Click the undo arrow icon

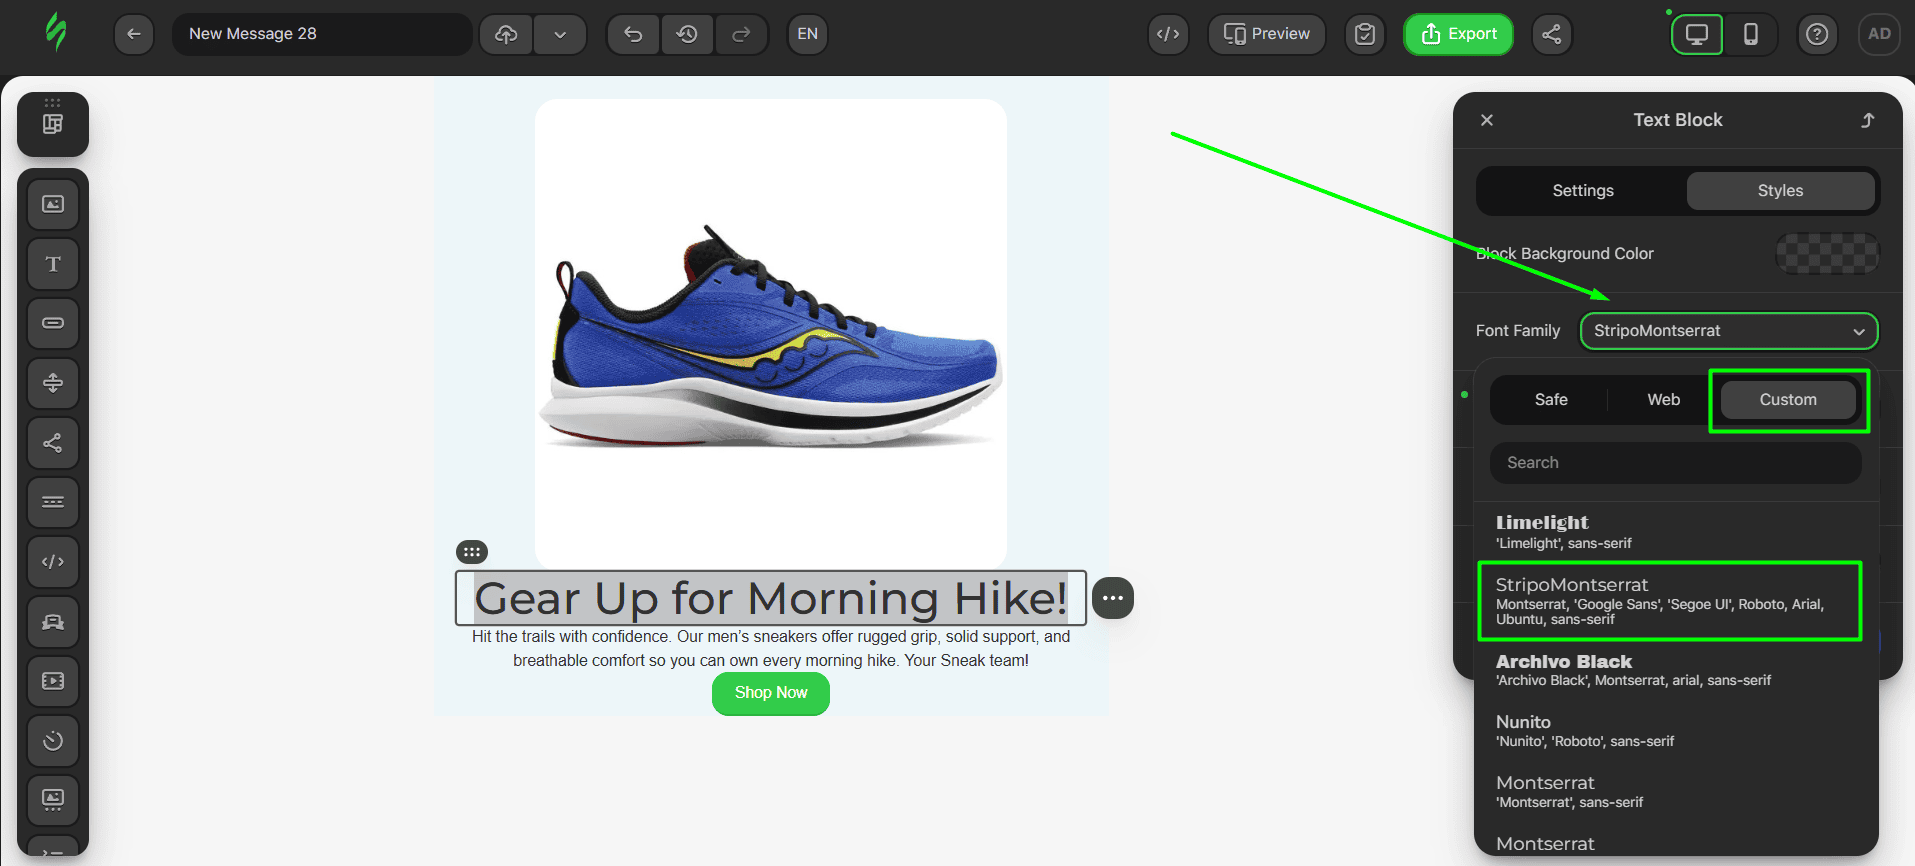click(x=633, y=34)
